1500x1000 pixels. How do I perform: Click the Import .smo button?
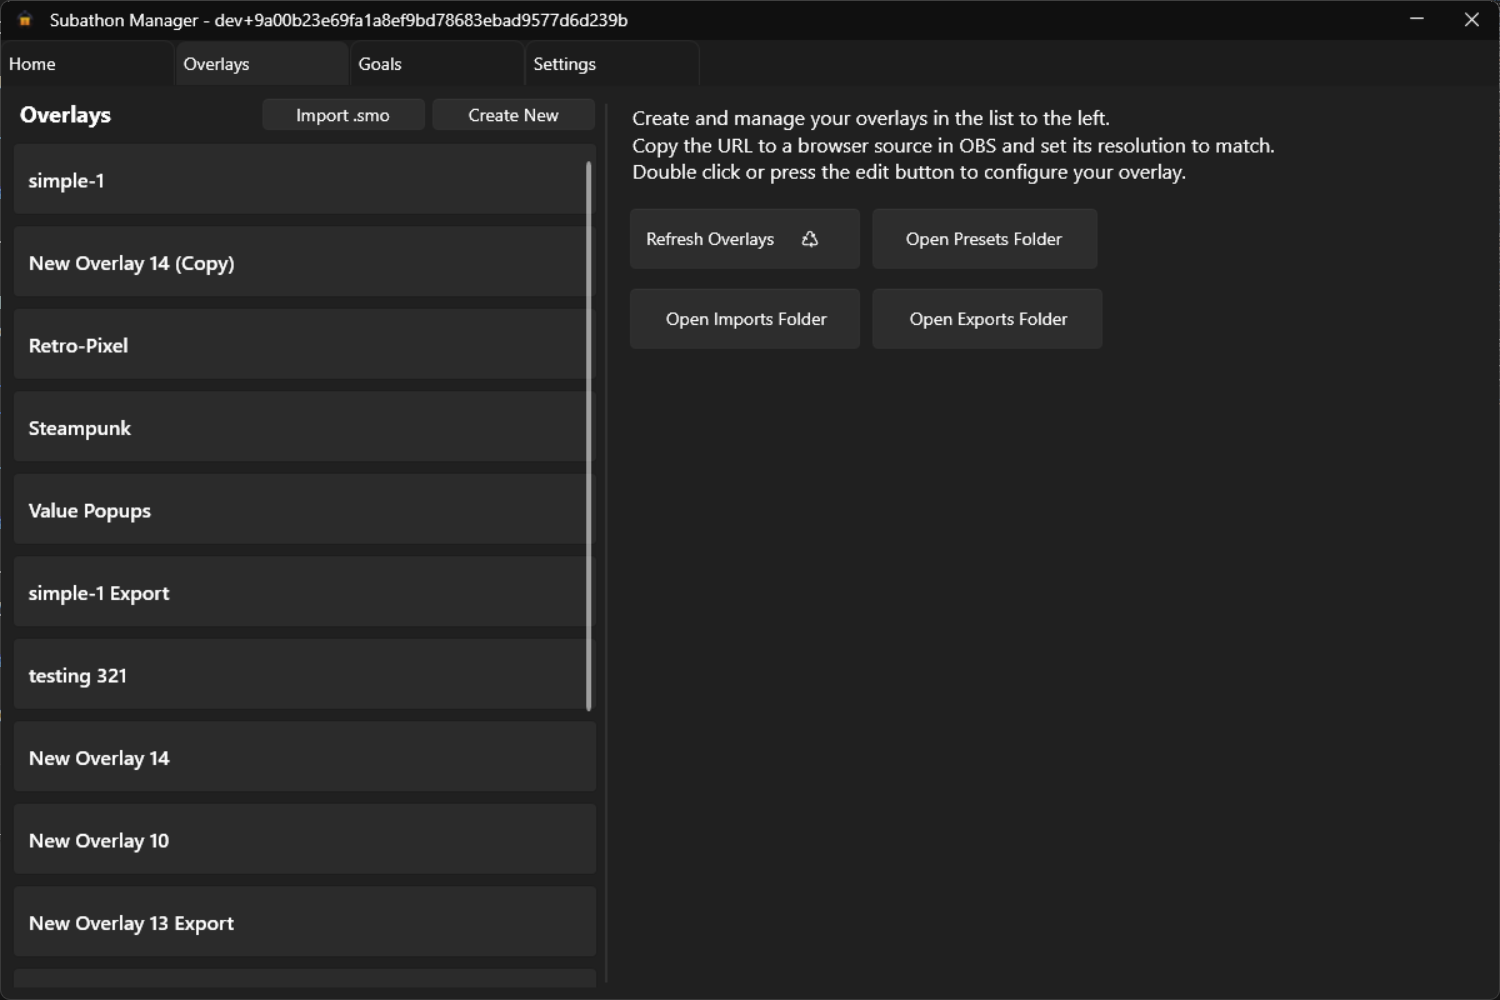pos(343,115)
